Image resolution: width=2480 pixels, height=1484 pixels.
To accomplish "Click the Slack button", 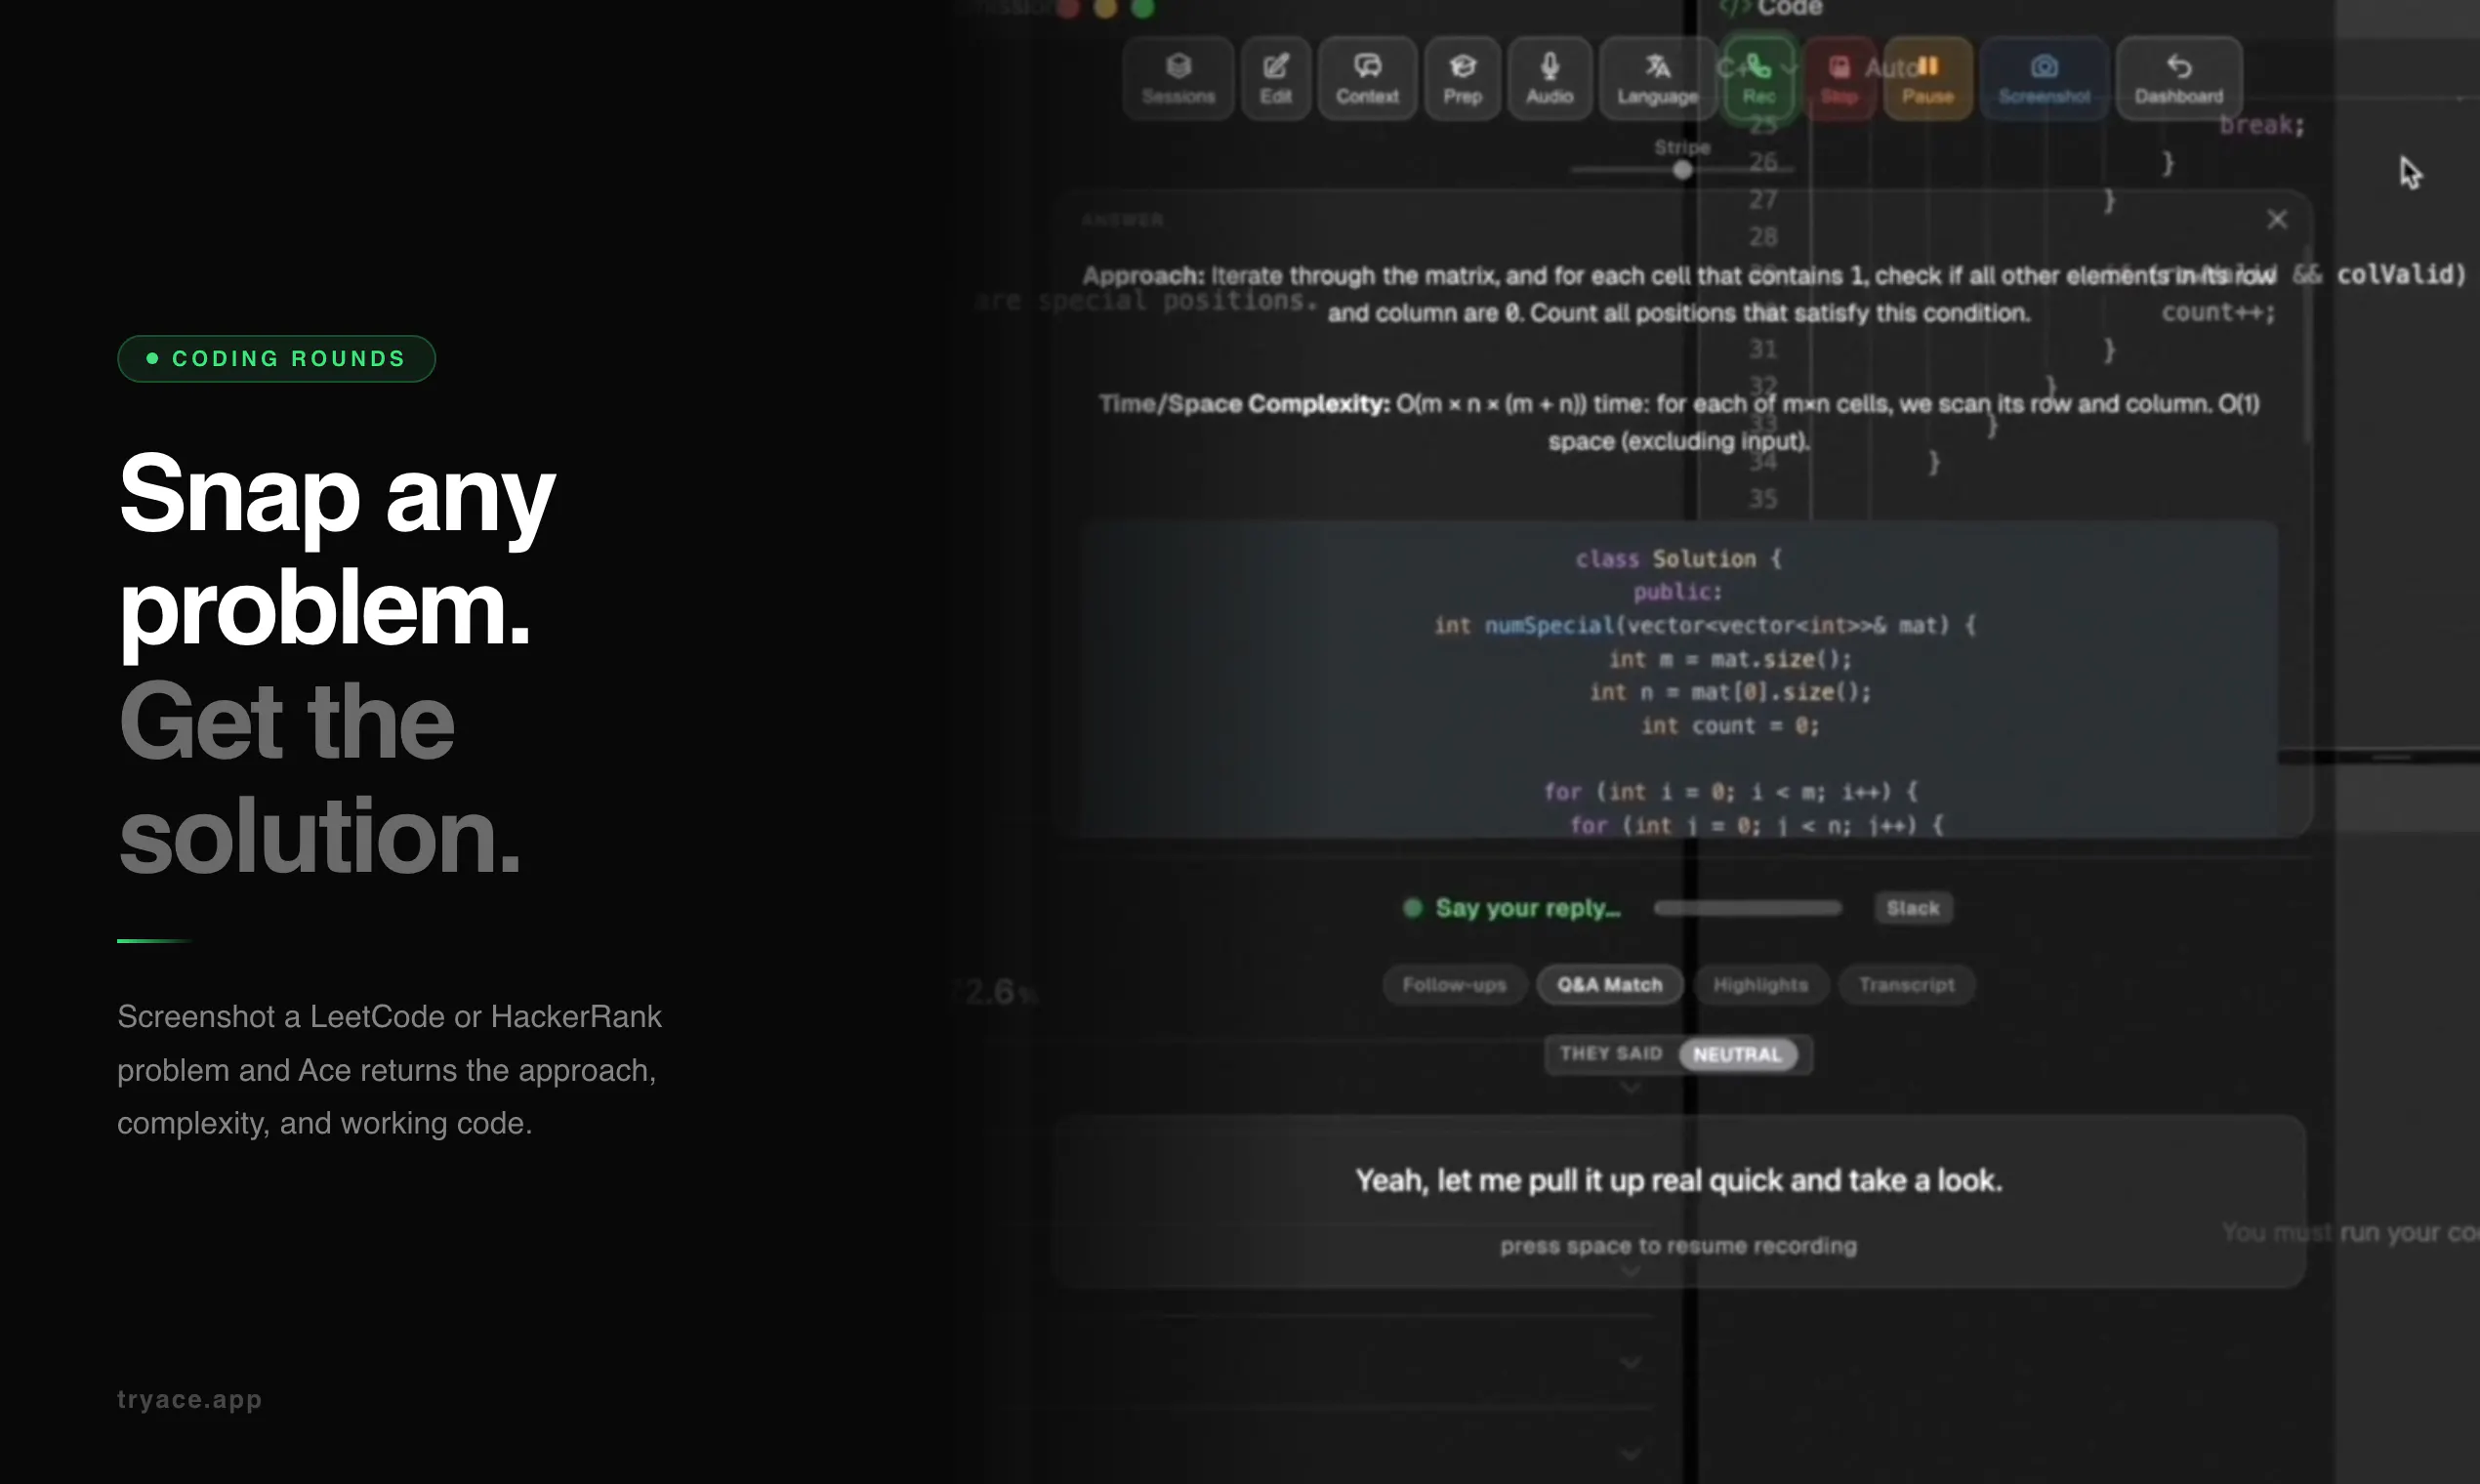I will click(1912, 908).
